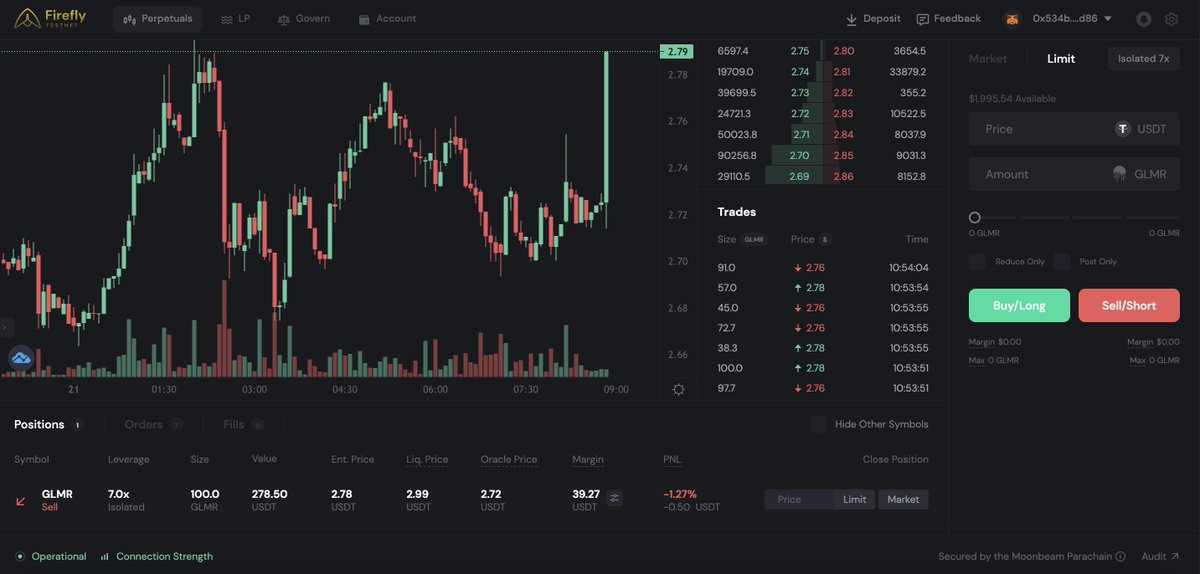Toggle the Reduce Only checkbox

point(977,261)
